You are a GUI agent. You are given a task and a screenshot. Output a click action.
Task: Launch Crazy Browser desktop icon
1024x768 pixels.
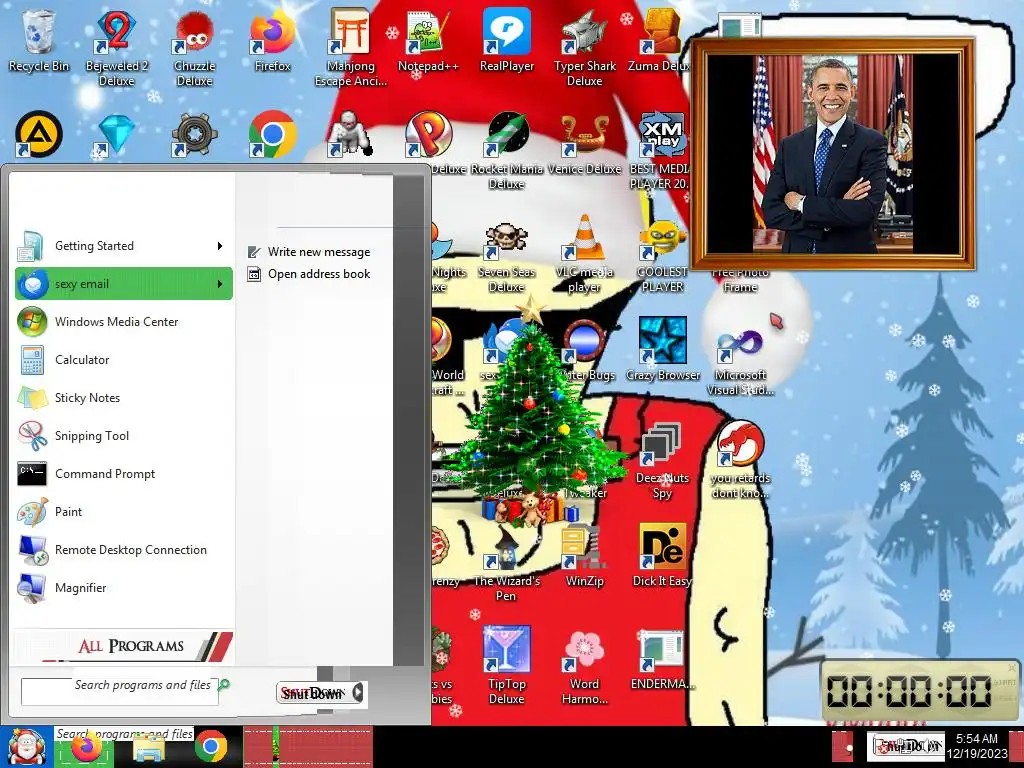click(662, 349)
